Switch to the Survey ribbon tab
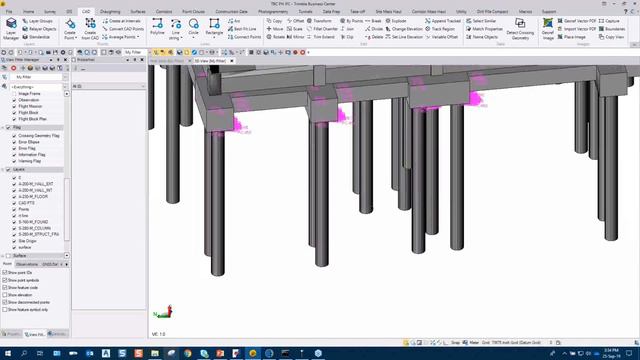Viewport: 640px width, 360px height. coord(50,11)
